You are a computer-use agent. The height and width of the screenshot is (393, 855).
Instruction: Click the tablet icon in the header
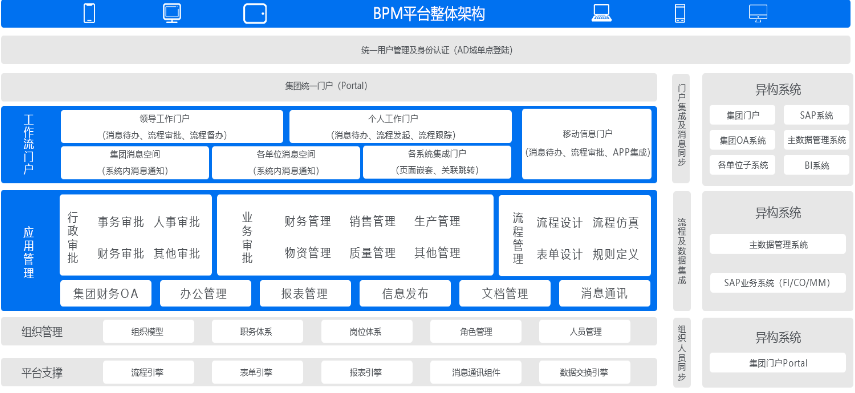pos(255,14)
